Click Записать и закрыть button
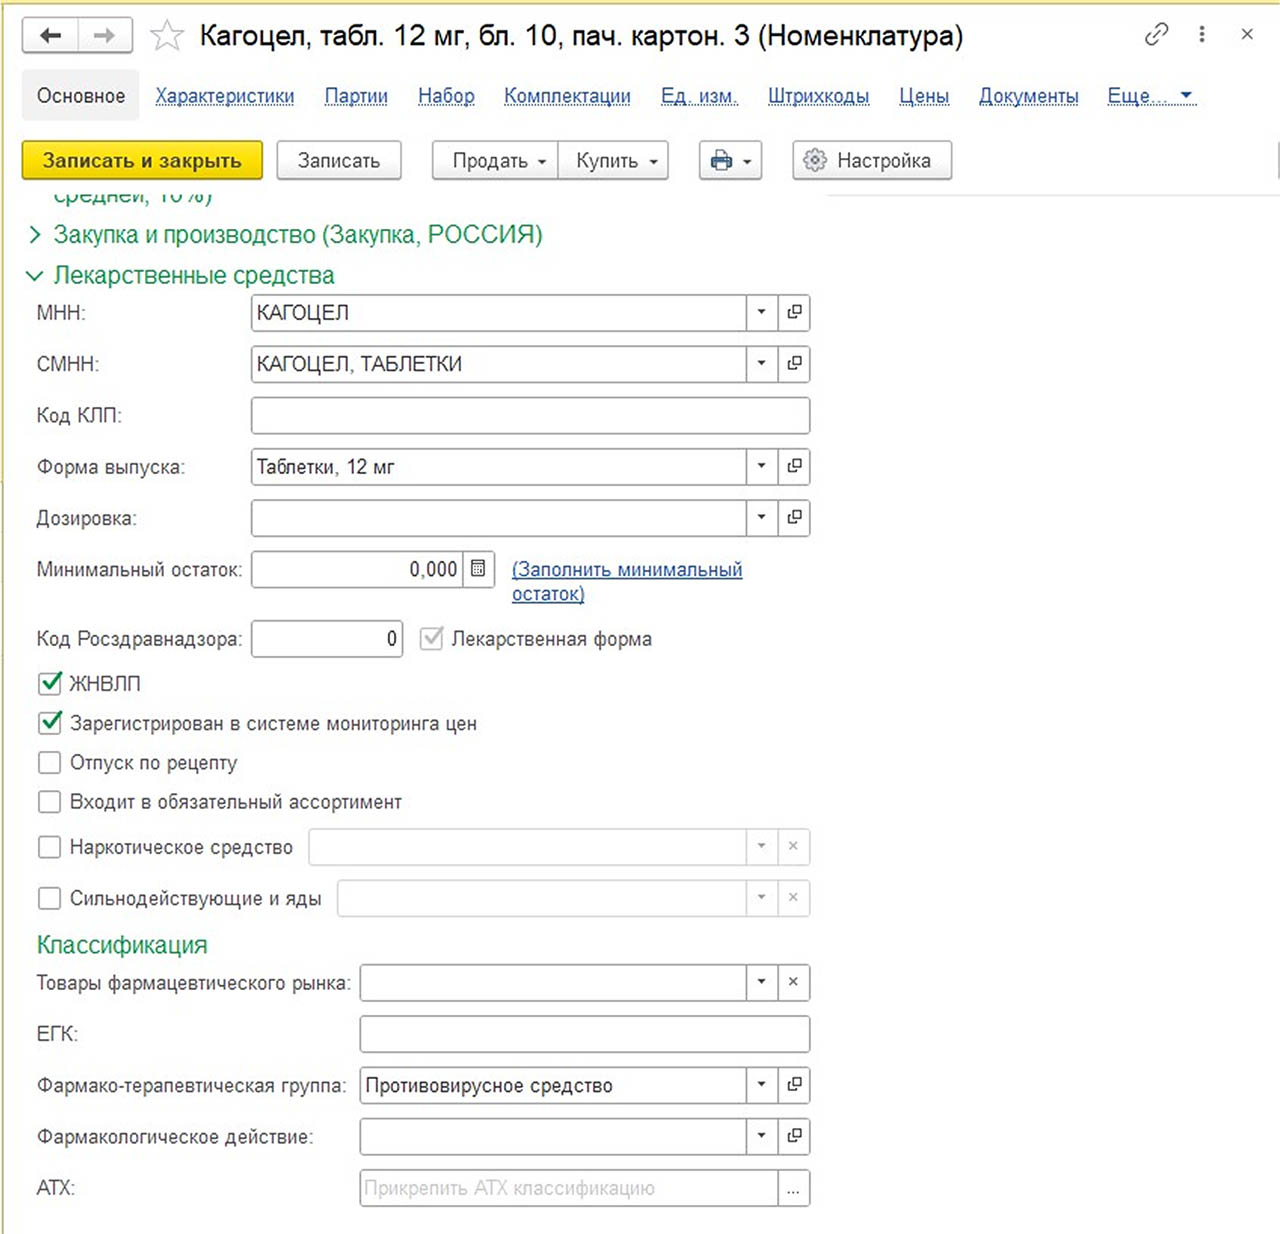1280x1234 pixels. point(142,160)
